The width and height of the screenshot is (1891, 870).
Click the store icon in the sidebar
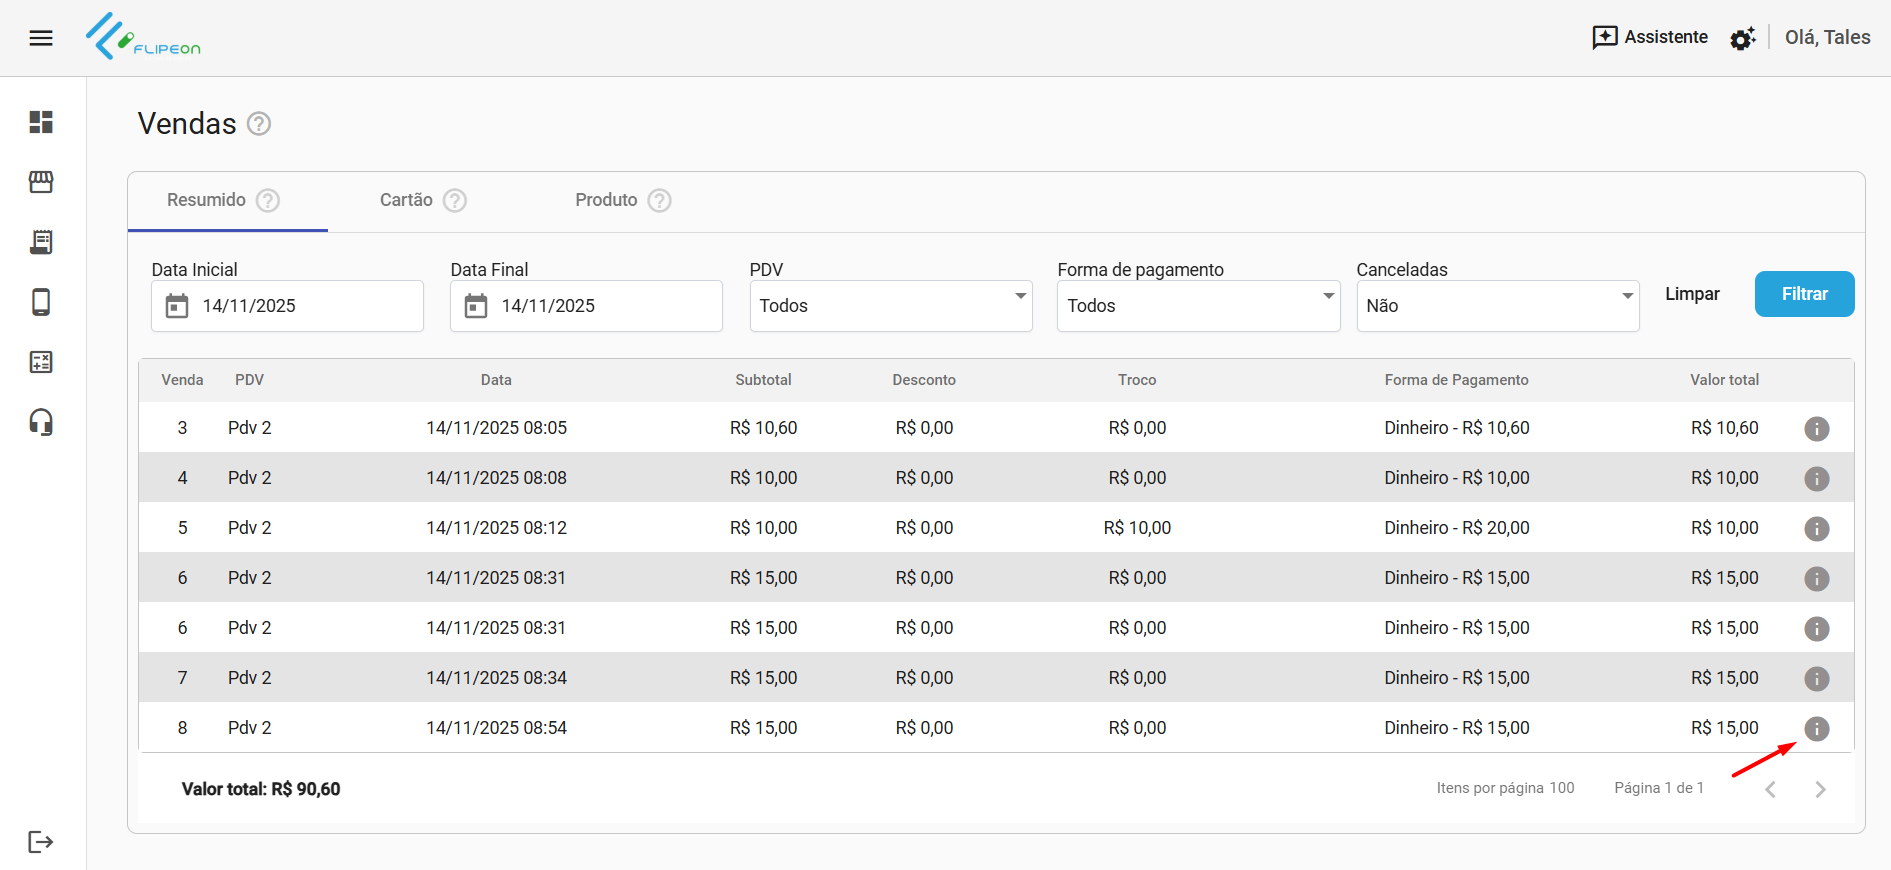pos(41,182)
